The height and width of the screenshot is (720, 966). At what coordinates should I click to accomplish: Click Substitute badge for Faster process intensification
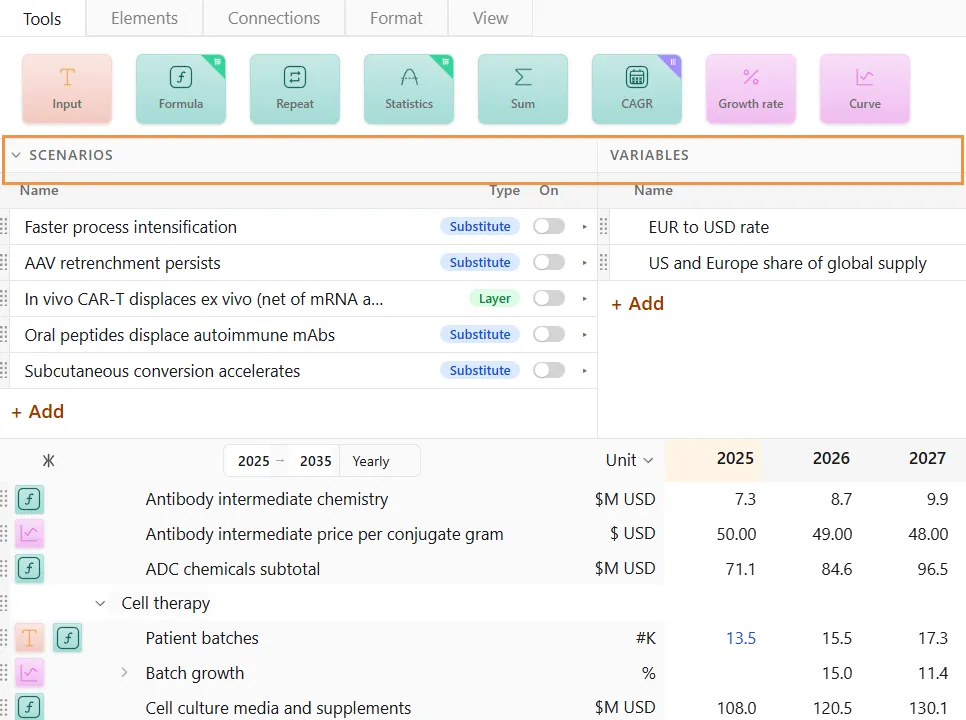tap(479, 226)
